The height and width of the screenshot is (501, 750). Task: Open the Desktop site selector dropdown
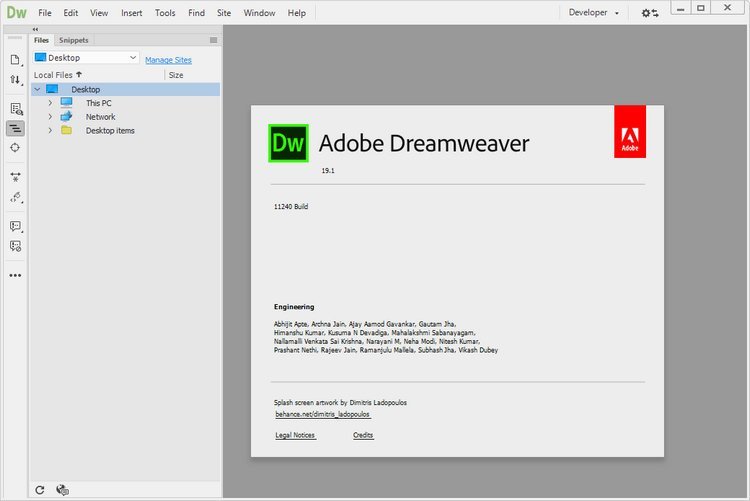(x=86, y=57)
